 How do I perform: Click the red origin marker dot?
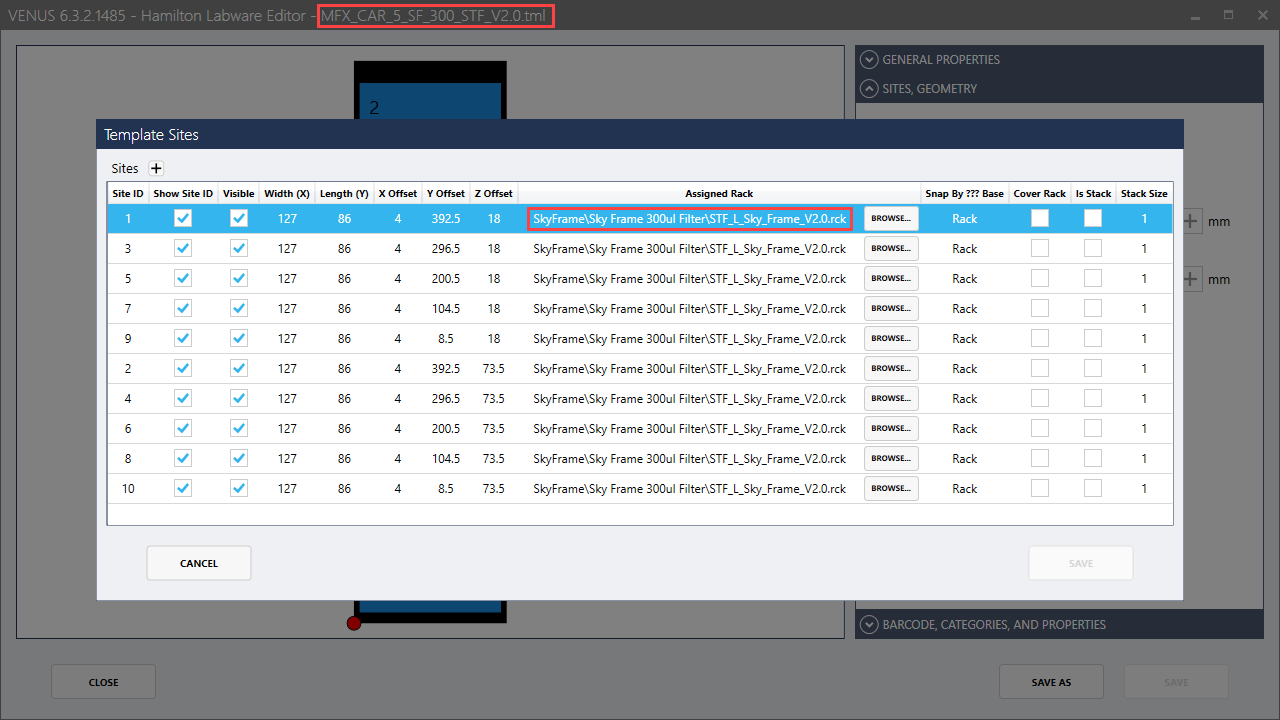353,624
